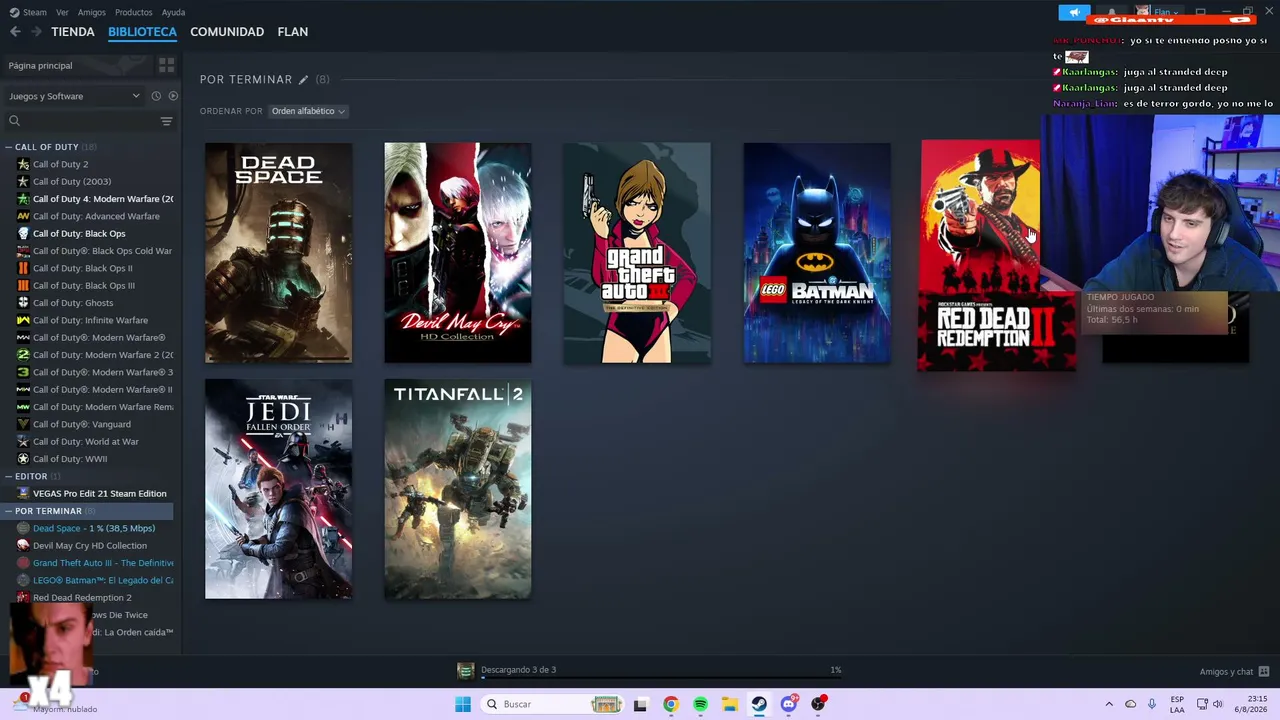Open the Amigos y chat link
This screenshot has height=720, width=1280.
coord(1226,672)
